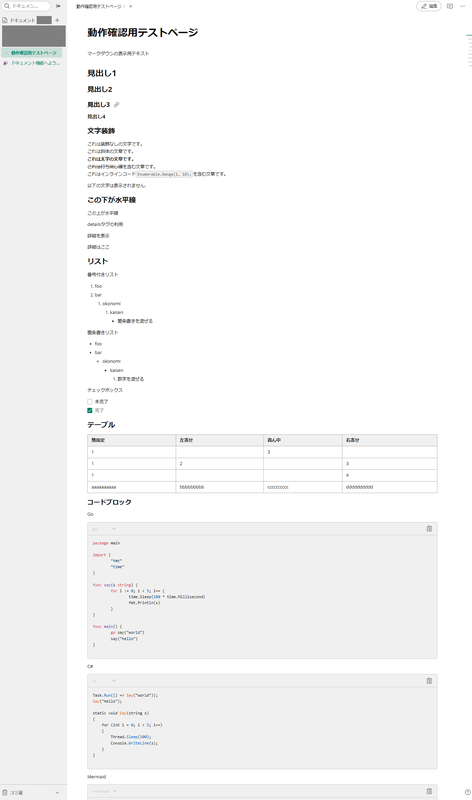Copy the Mermaid code block contents
Screen dimensions: 472x800
coord(429,791)
